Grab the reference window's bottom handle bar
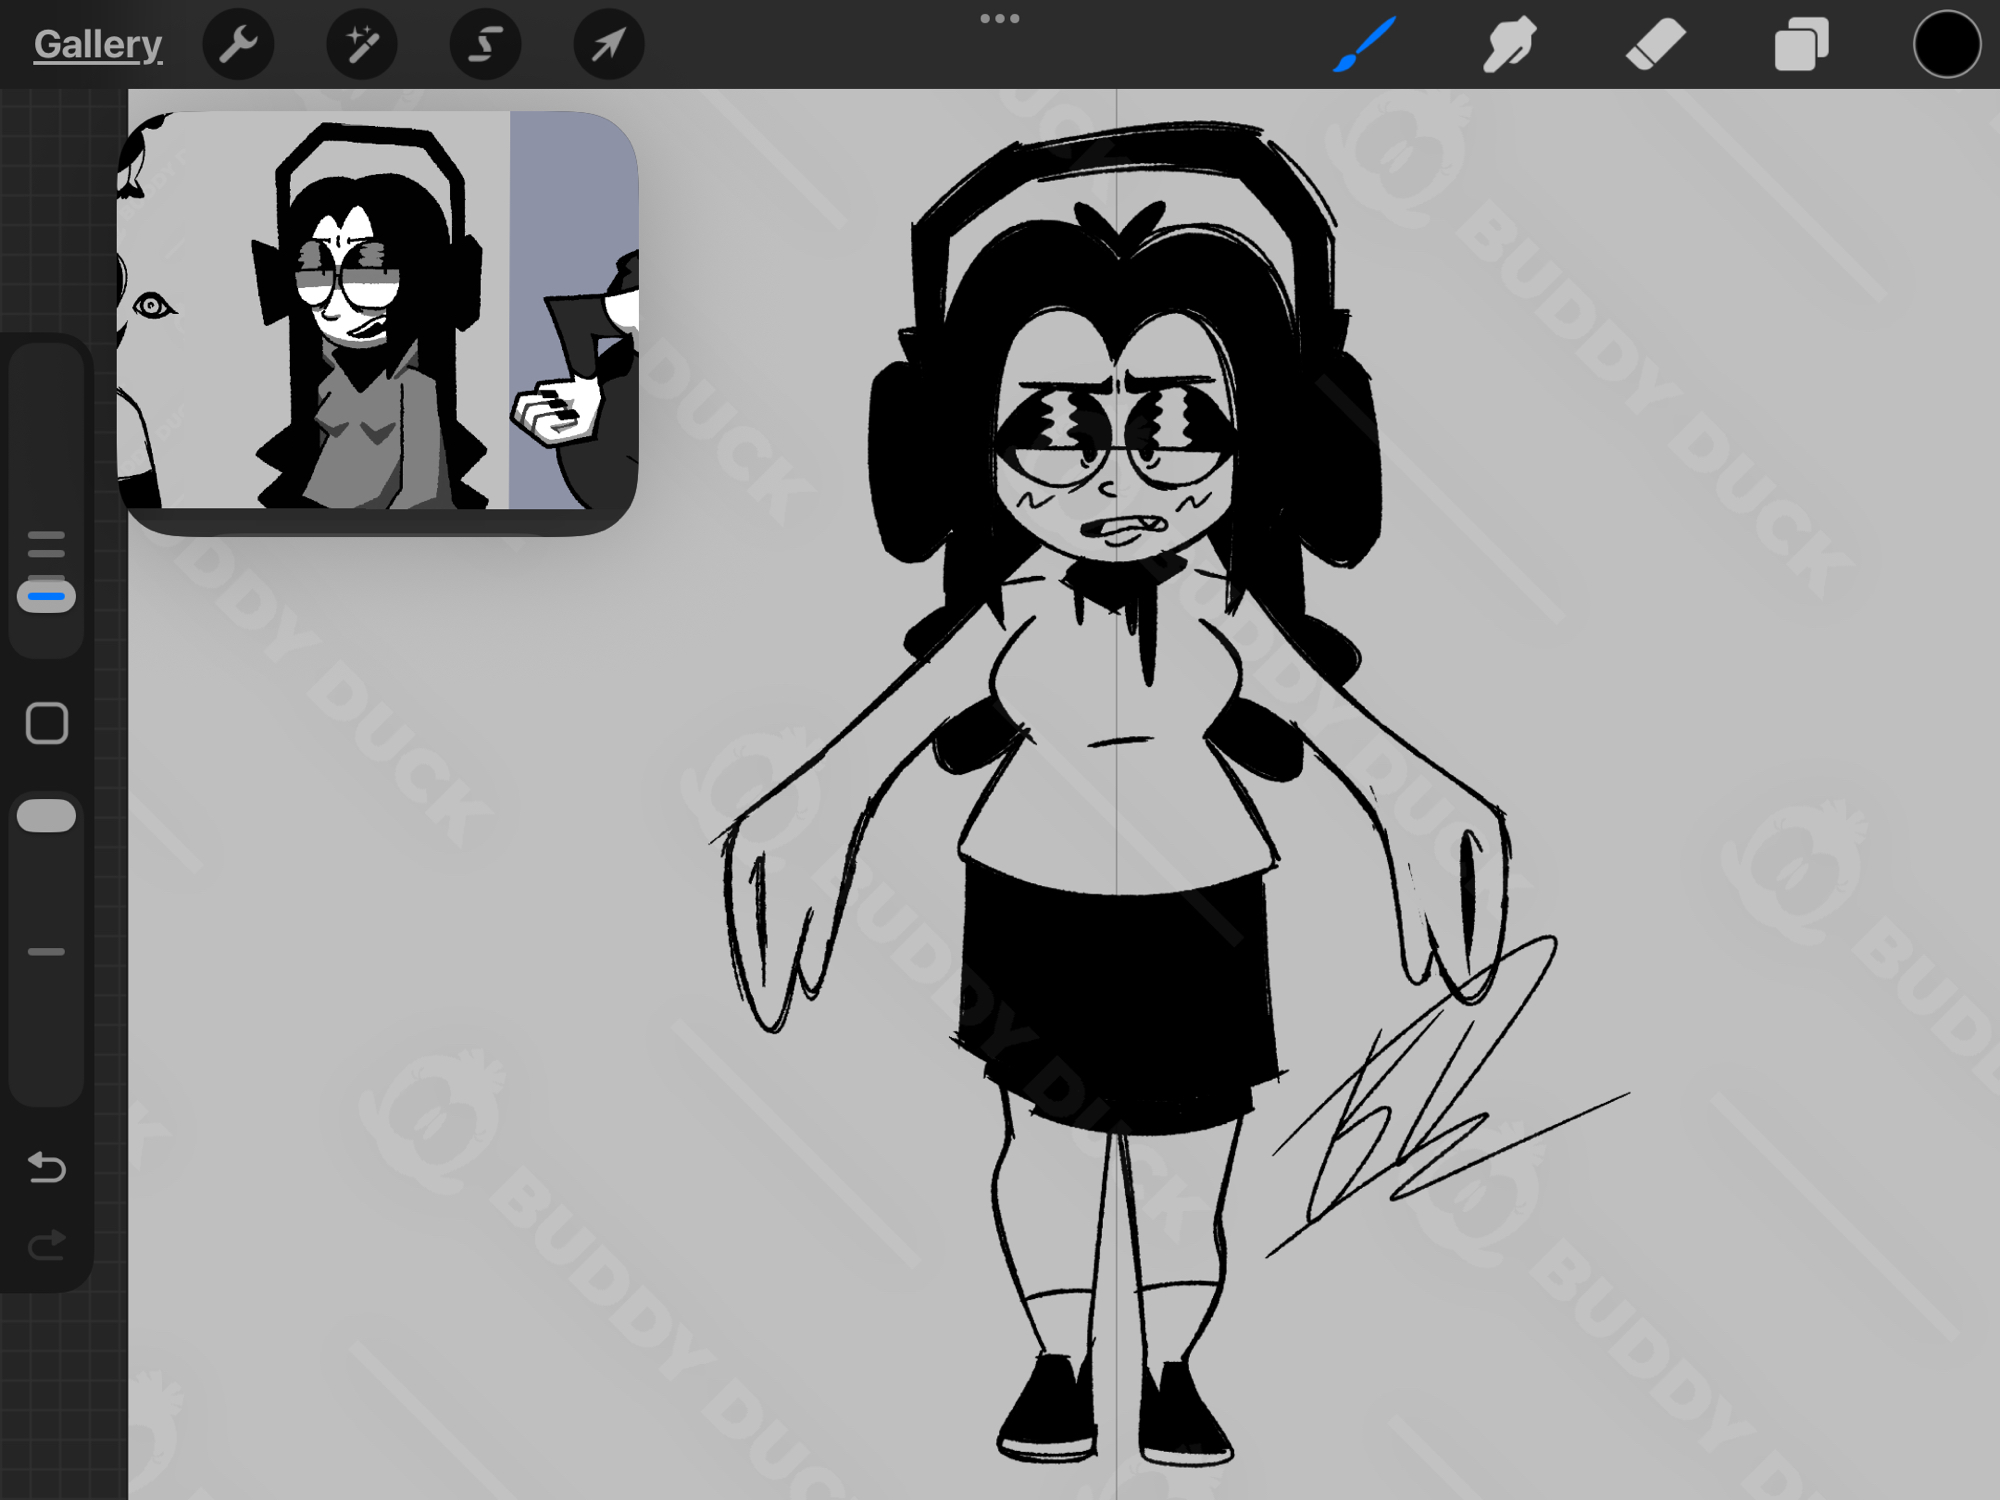 pyautogui.click(x=378, y=522)
